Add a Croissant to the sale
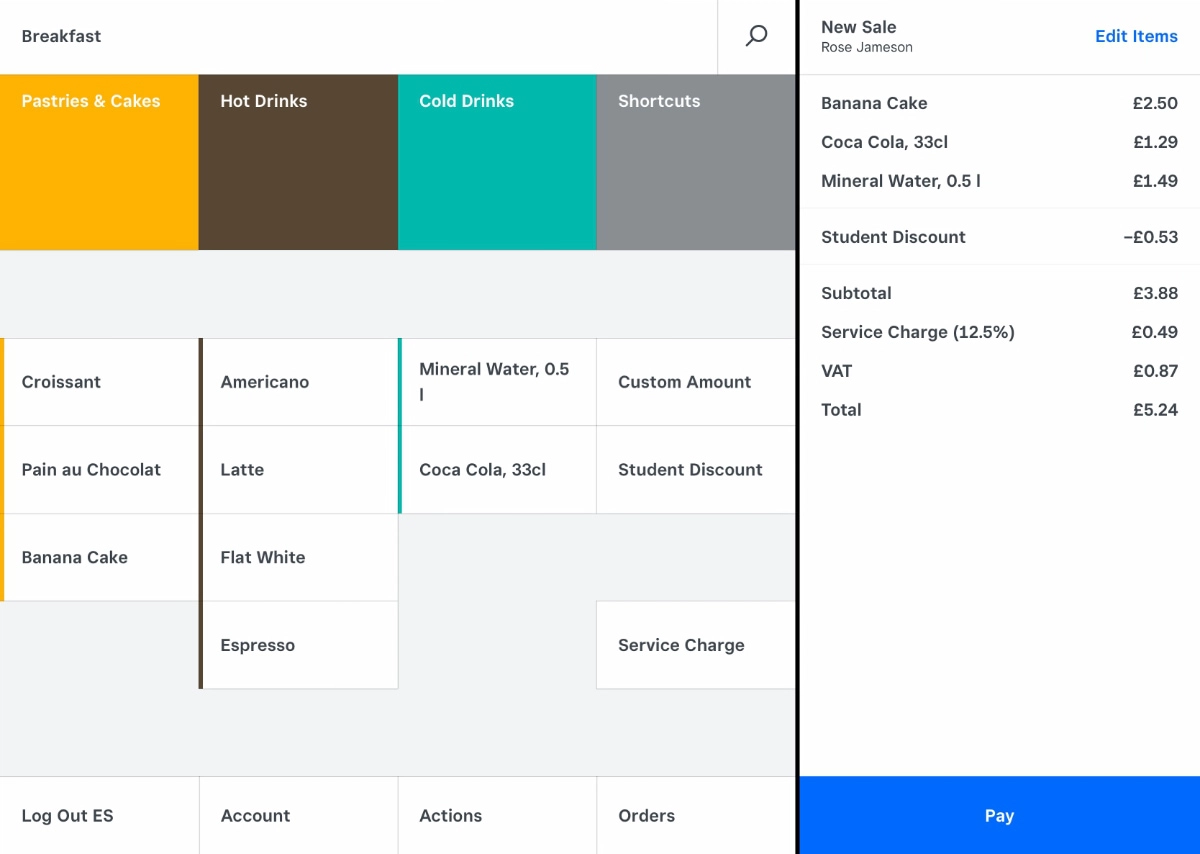The image size is (1200, 854). tap(99, 382)
